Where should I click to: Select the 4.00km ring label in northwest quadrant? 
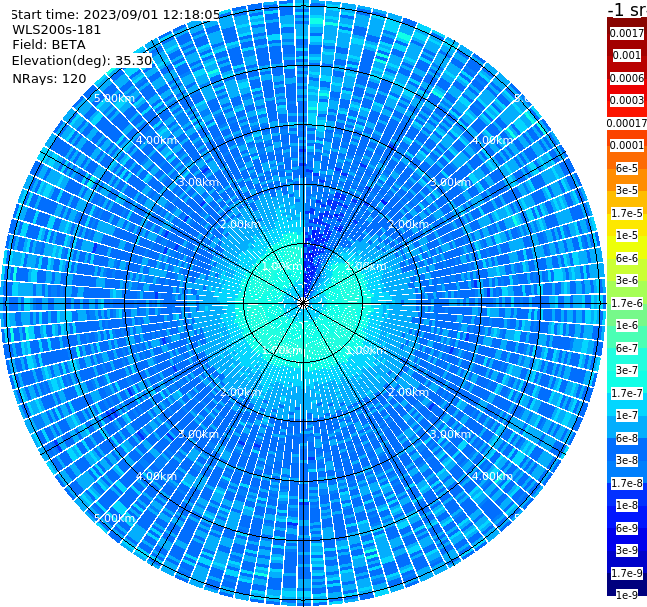click(x=156, y=140)
